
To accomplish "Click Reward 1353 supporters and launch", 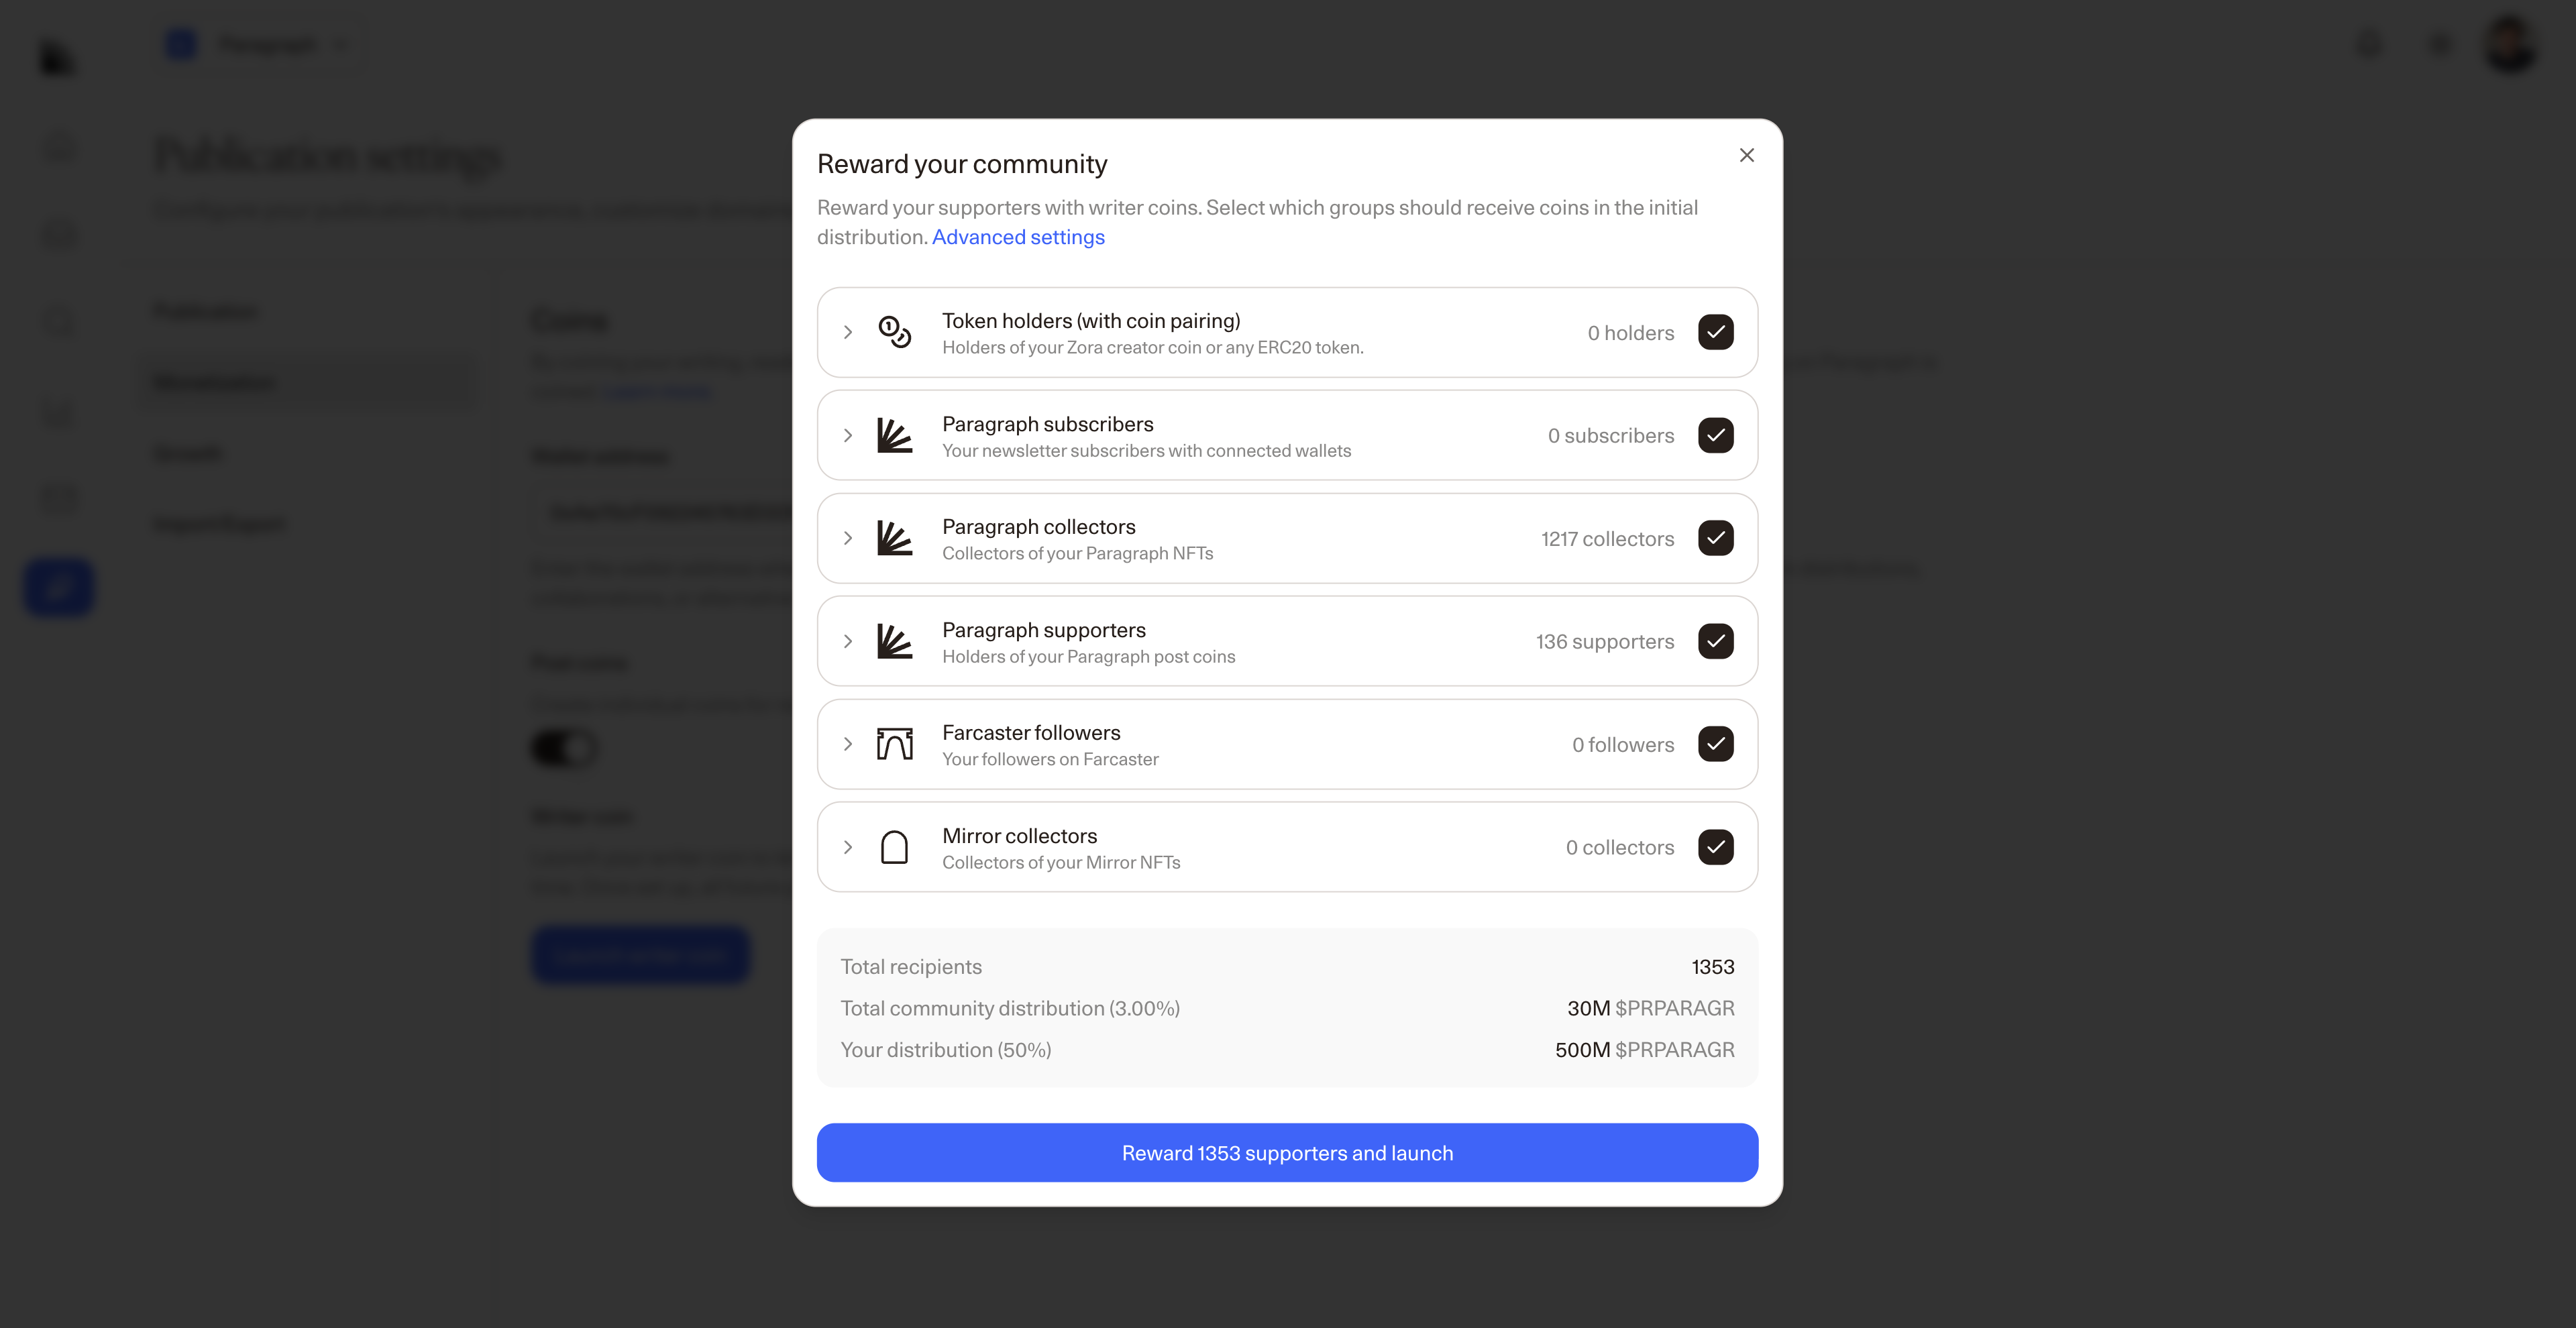I will (x=1287, y=1152).
